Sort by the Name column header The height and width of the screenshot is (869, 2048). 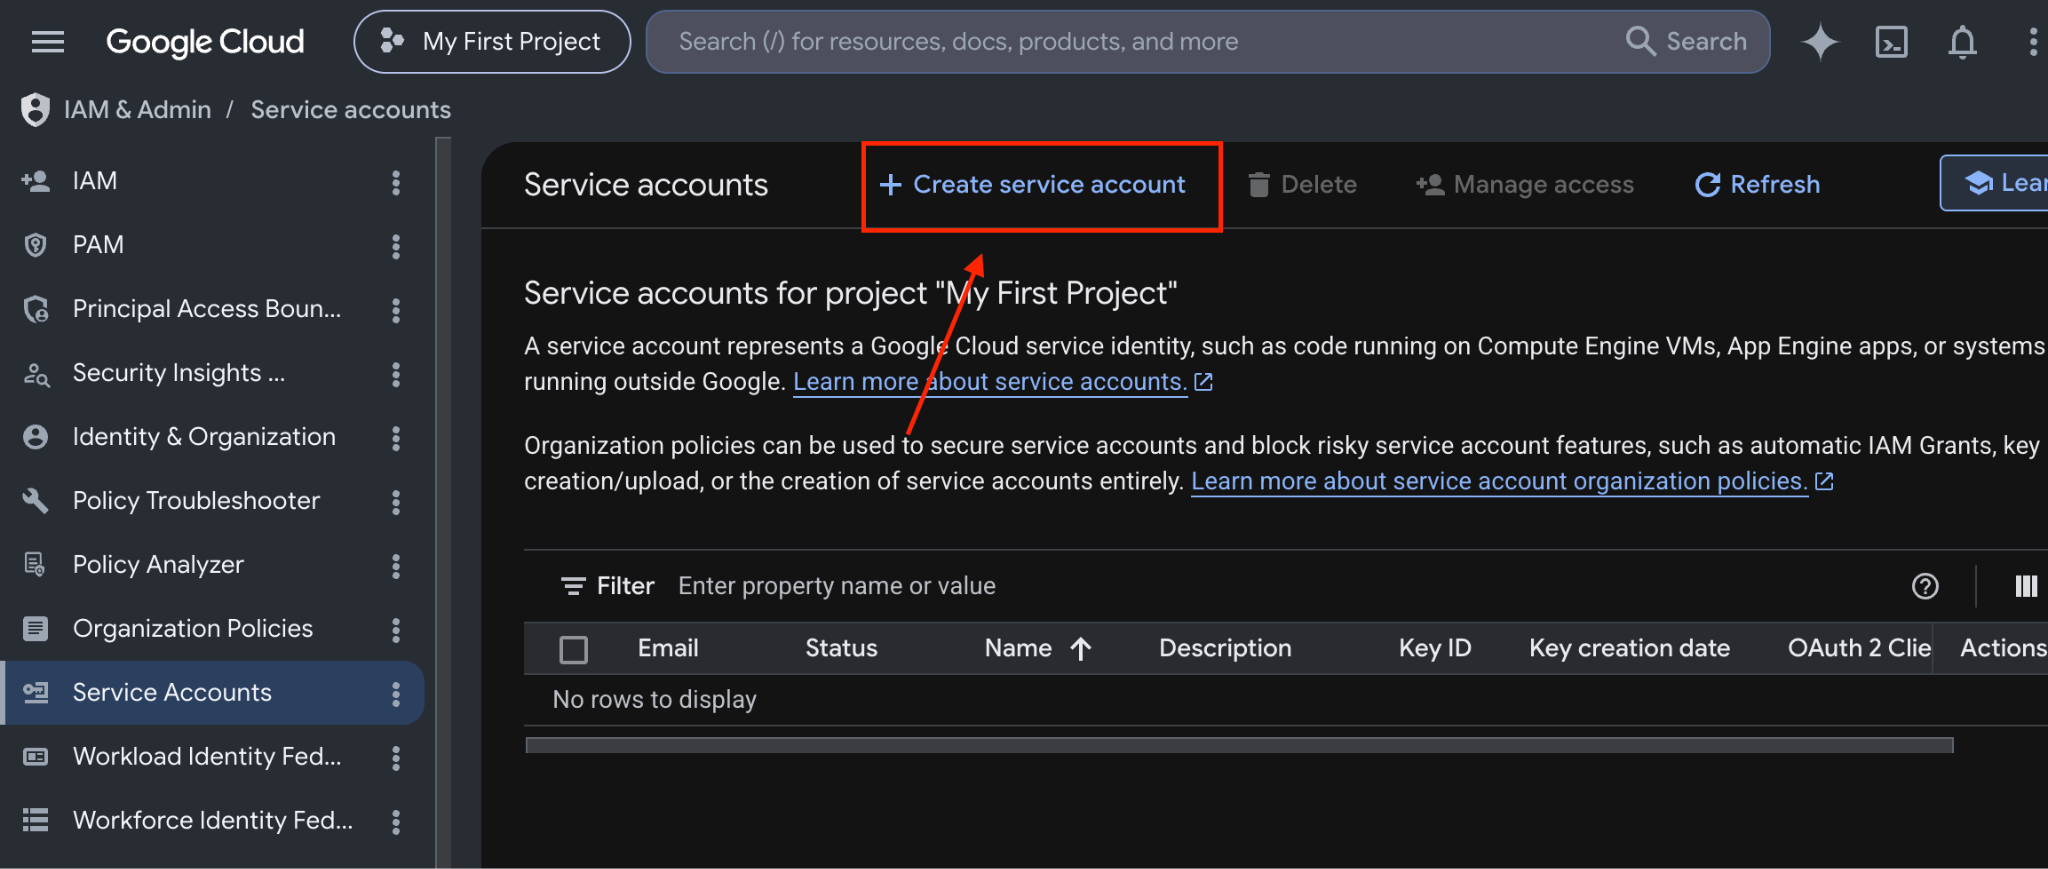point(1018,648)
